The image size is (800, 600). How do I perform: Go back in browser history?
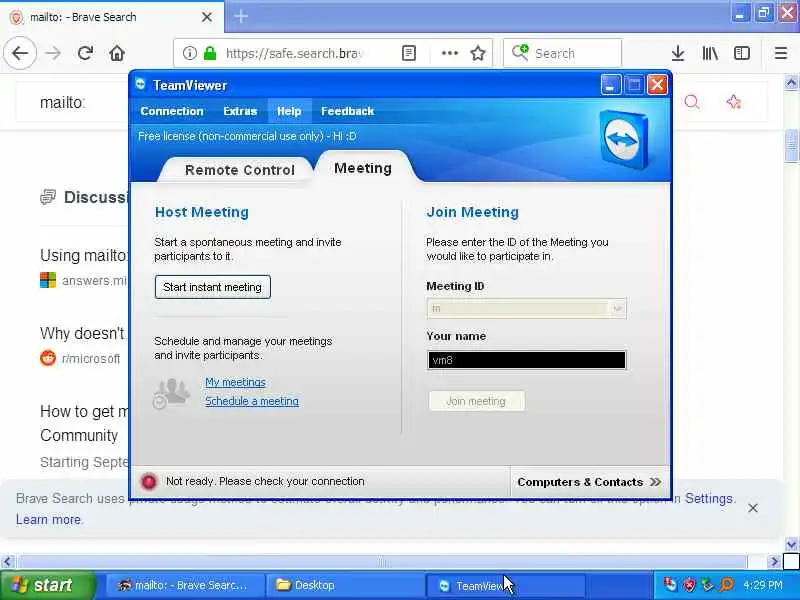pos(20,53)
